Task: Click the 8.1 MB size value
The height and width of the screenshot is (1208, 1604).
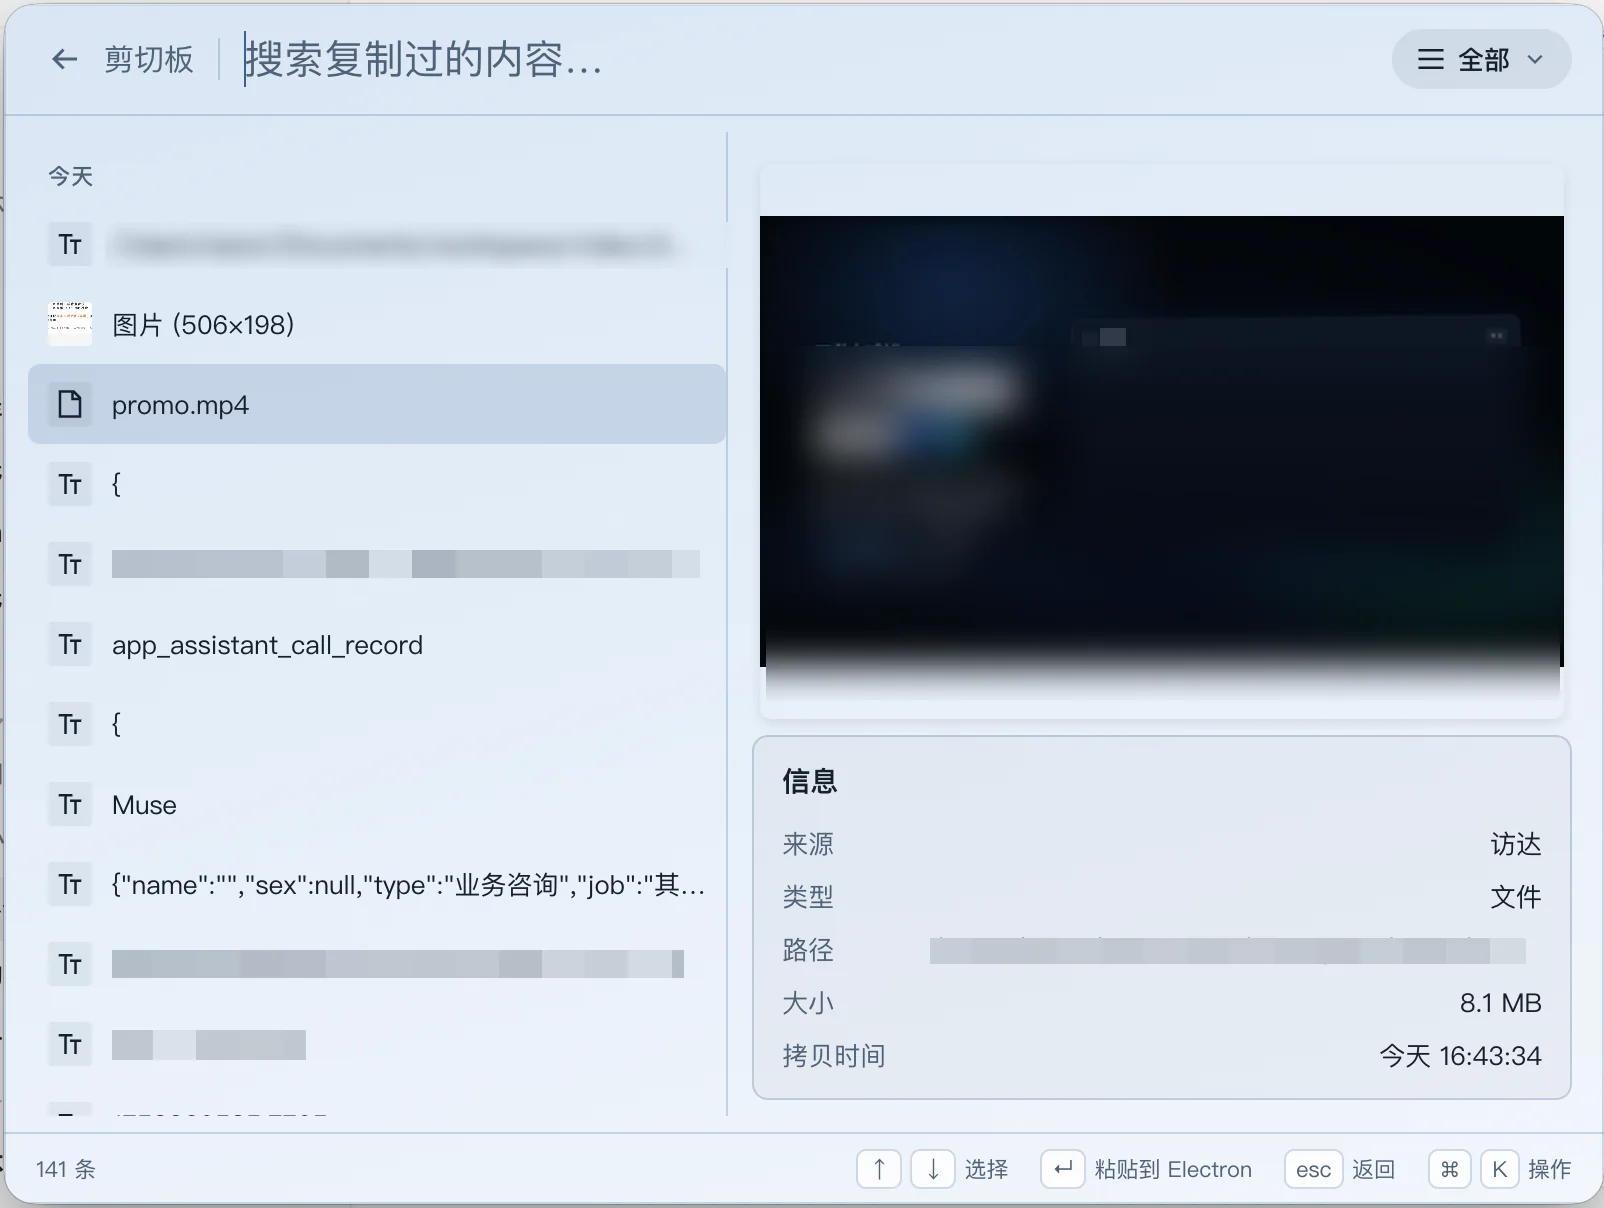Action: point(1500,1003)
